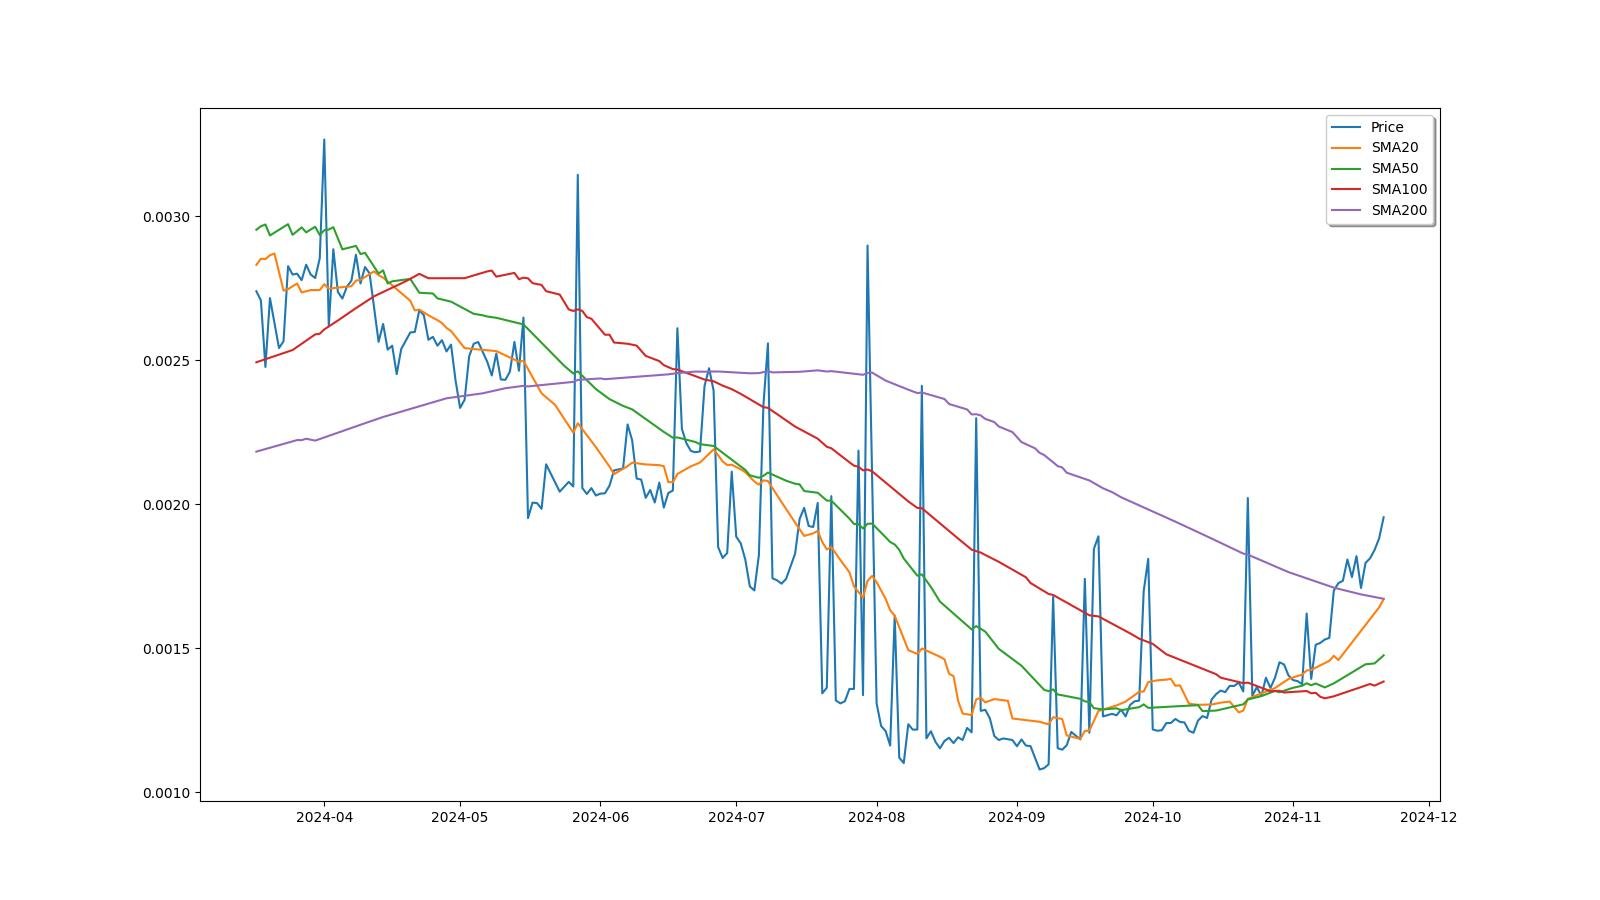Click the 0.0025 y-axis label
The height and width of the screenshot is (900, 1600).
[x=167, y=361]
